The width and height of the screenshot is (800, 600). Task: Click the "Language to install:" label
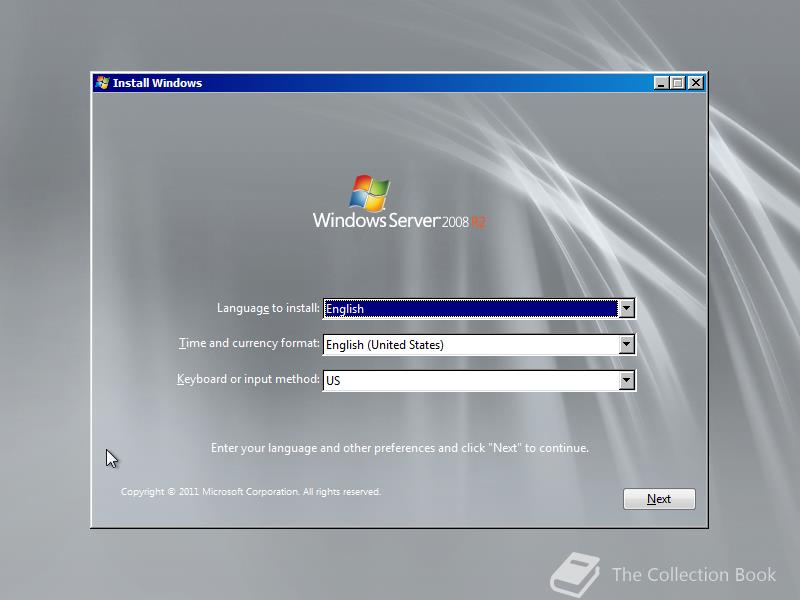coord(268,308)
